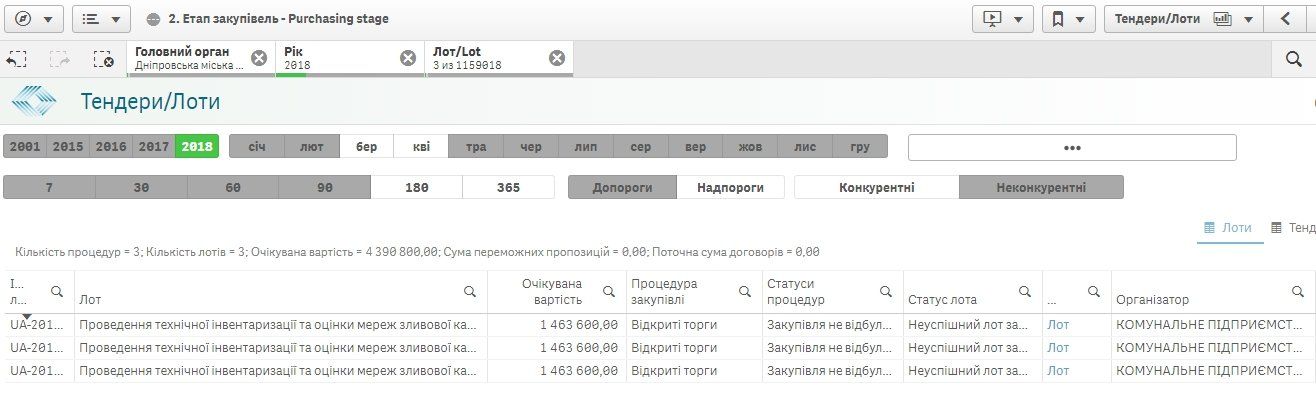Toggle the selected year 2018 filter
Screen dimensions: 1316x400
pos(197,147)
